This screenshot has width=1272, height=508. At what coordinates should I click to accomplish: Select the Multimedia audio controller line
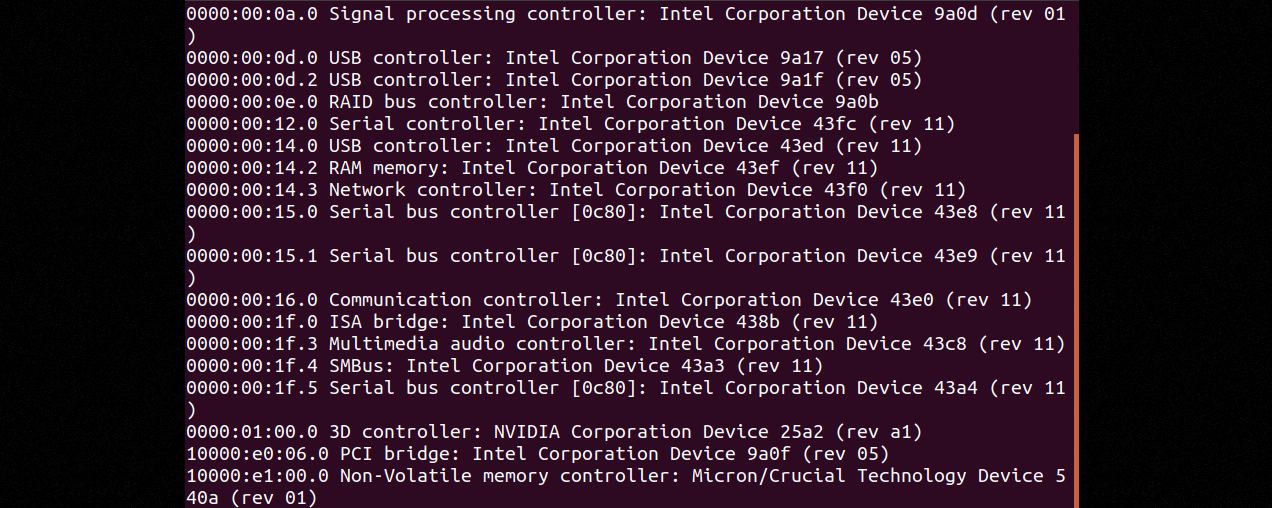(x=626, y=344)
